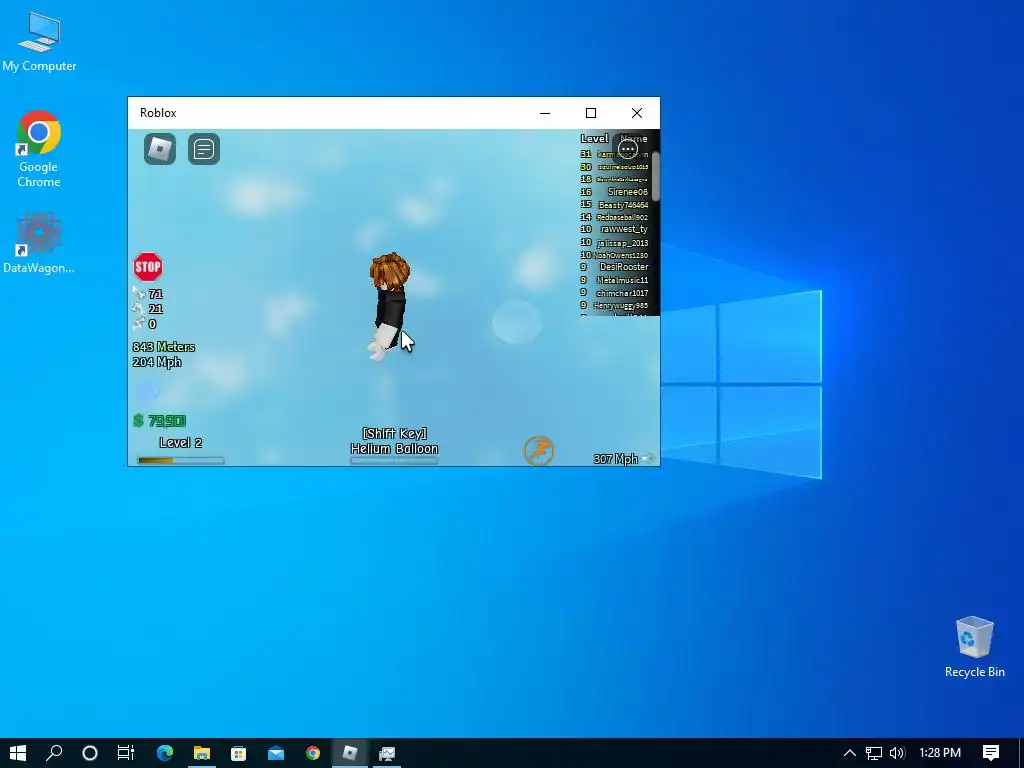The width and height of the screenshot is (1024, 768).
Task: Open taskbar Search magnifier
Action: [54, 753]
